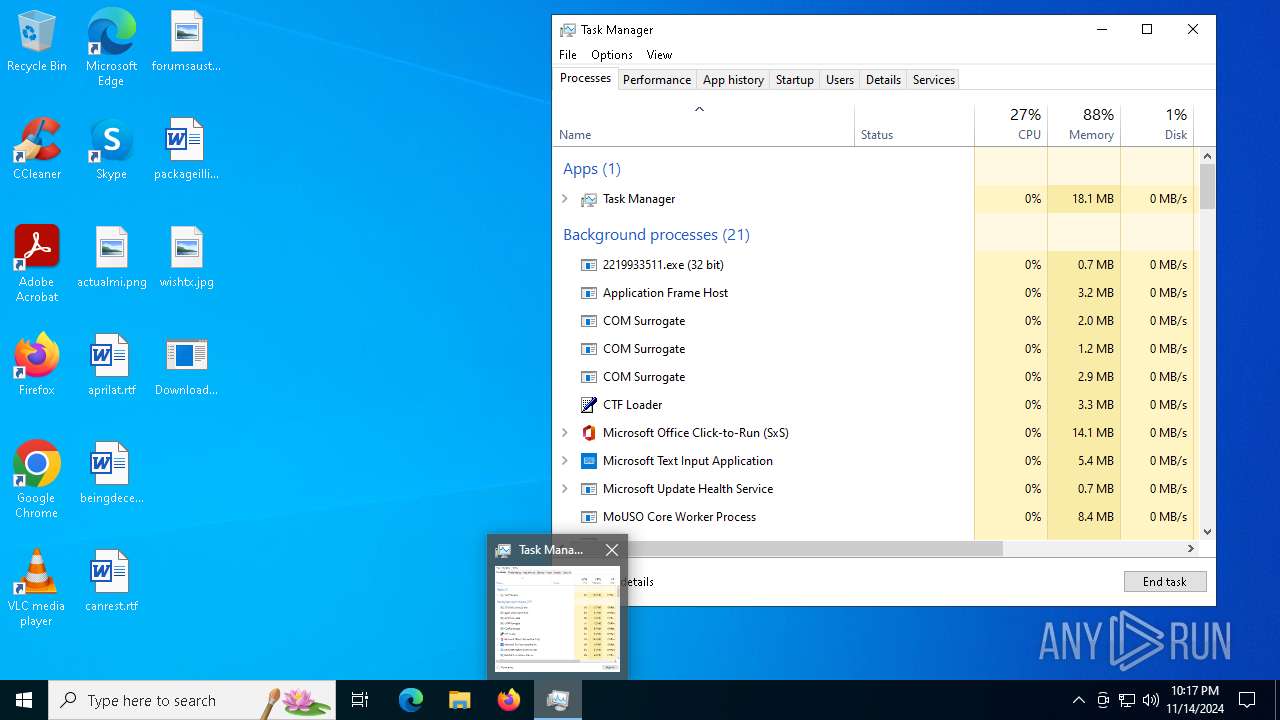
Task: Select forumsaust image file on desktop
Action: [186, 42]
